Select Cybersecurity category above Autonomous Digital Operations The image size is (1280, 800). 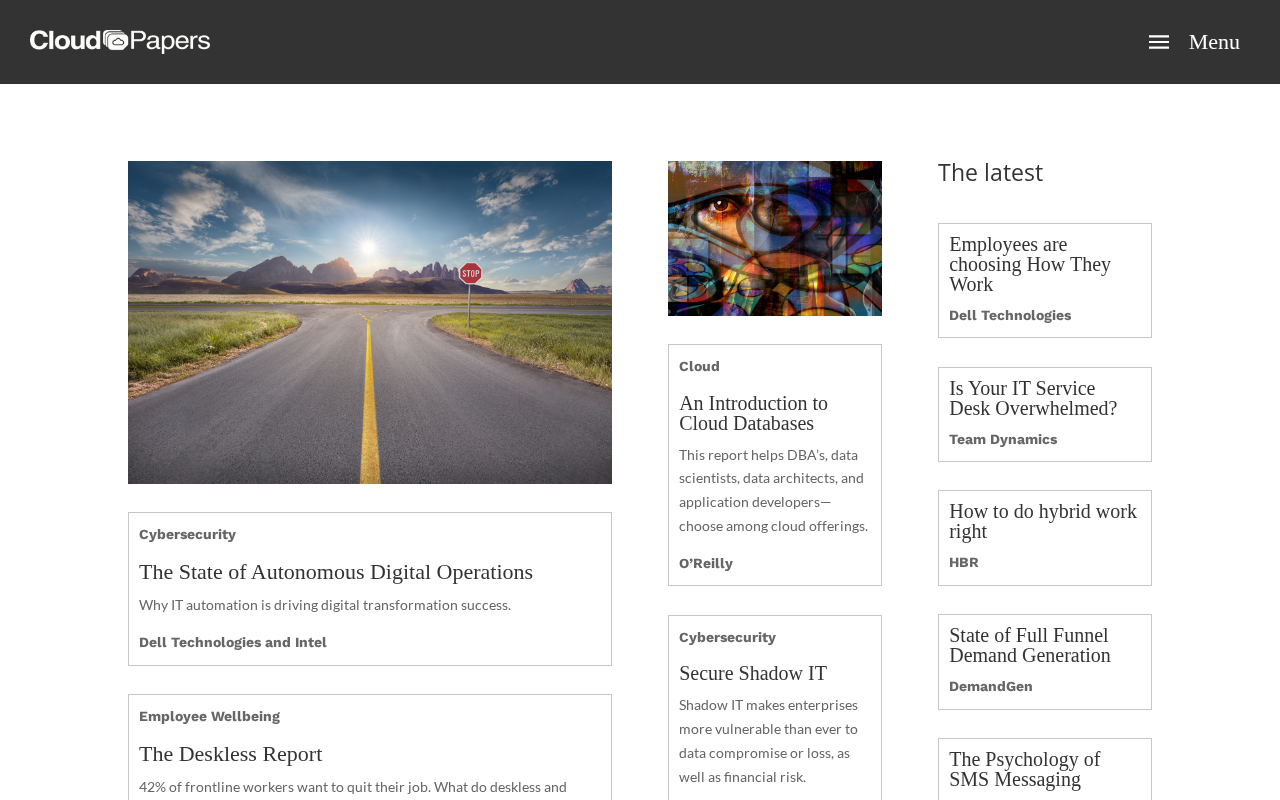[x=188, y=534]
